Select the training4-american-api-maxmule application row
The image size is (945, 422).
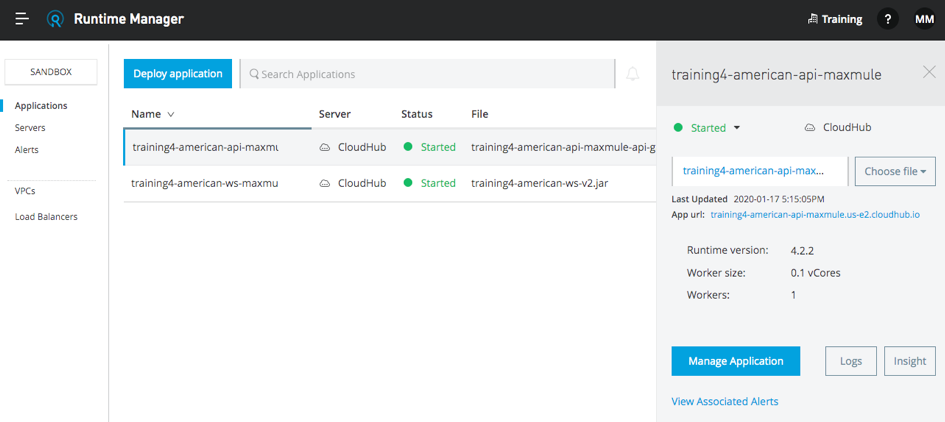[389, 147]
